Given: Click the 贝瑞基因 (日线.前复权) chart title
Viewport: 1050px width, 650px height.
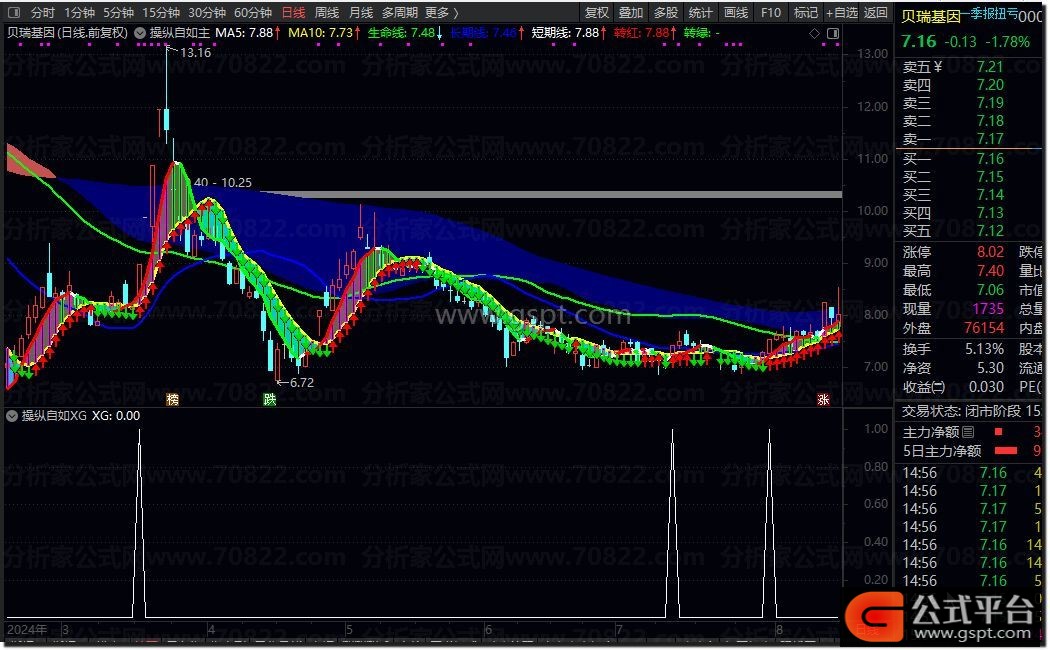Looking at the screenshot, I should point(67,33).
